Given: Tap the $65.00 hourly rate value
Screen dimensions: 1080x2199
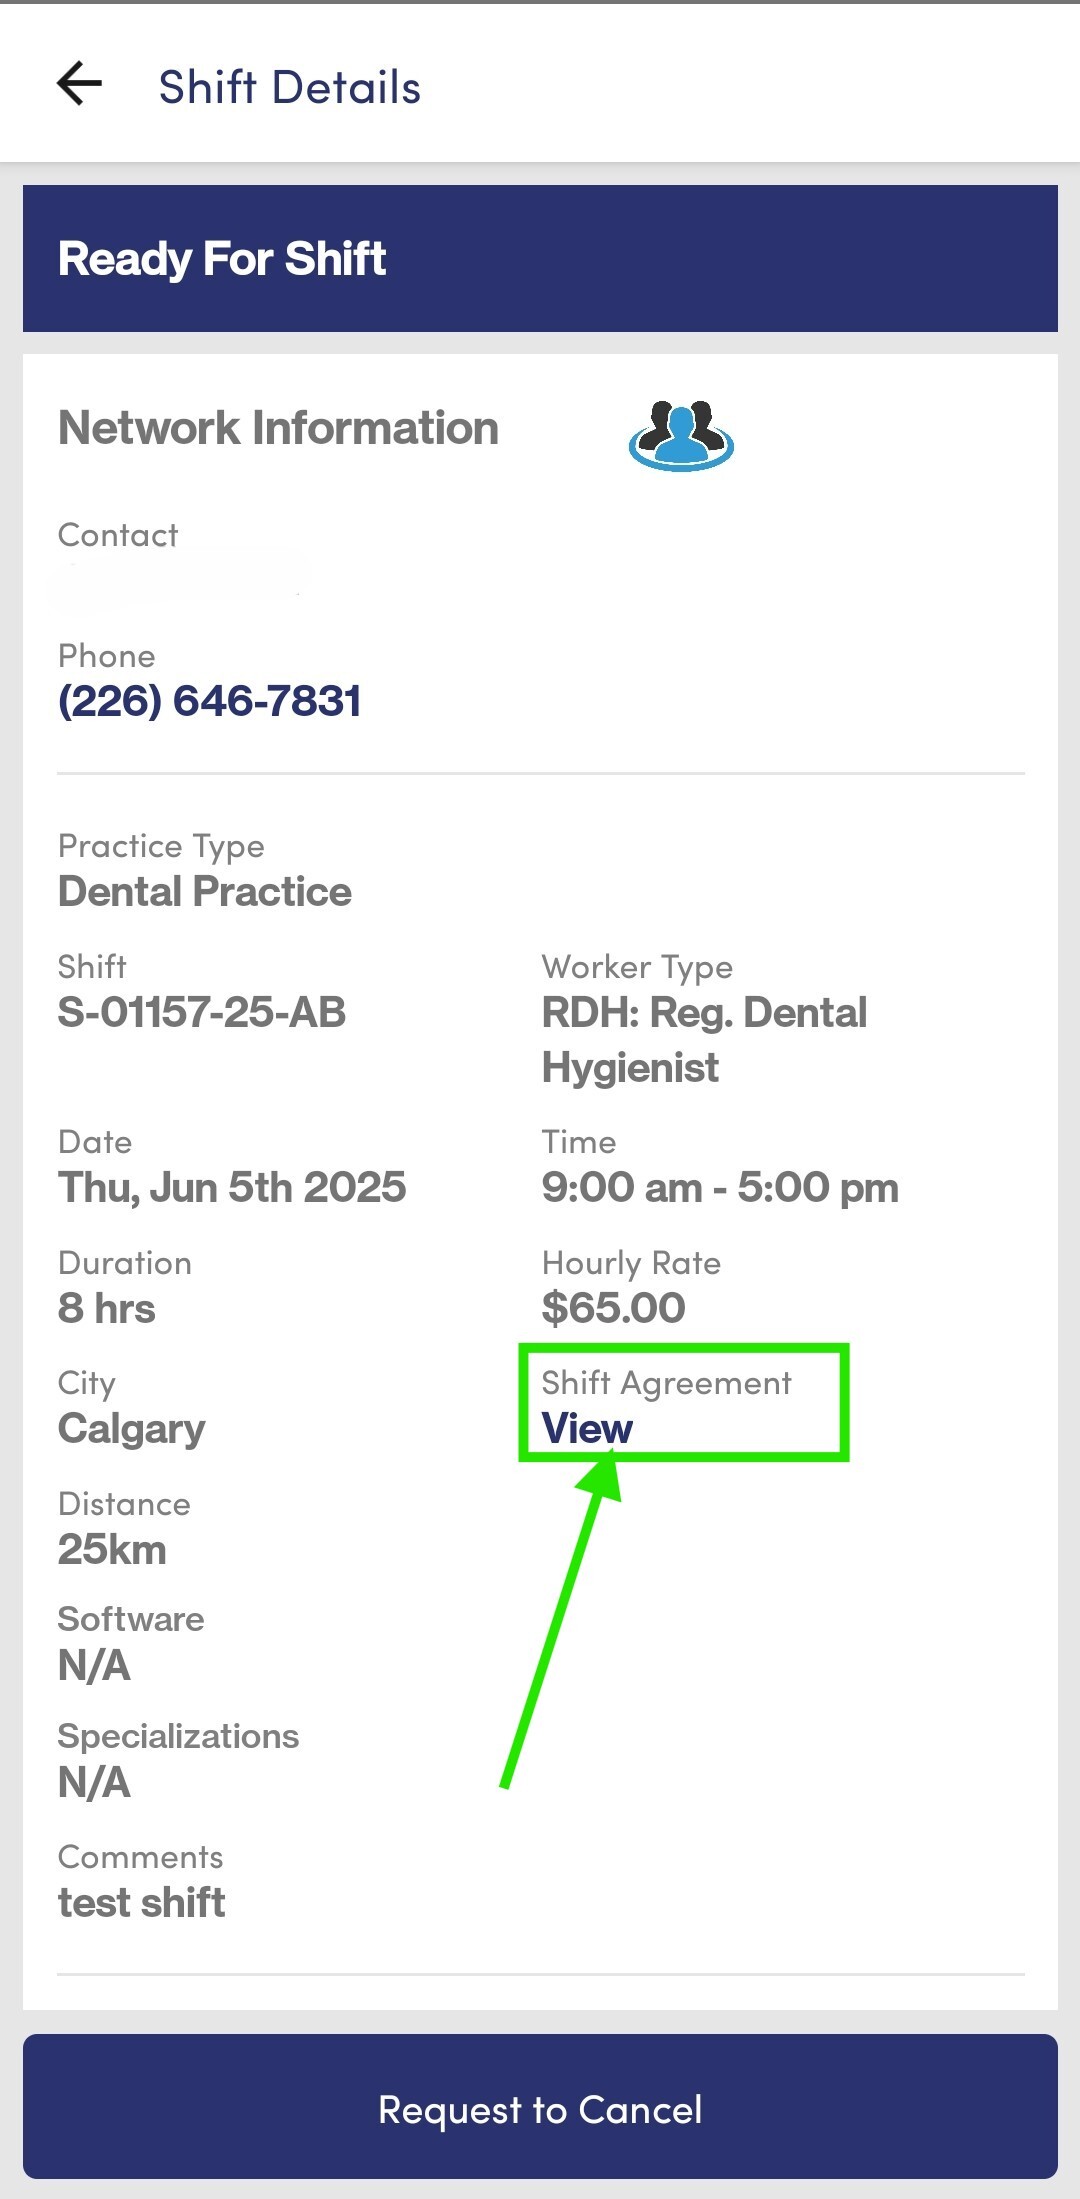Looking at the screenshot, I should click(x=613, y=1308).
